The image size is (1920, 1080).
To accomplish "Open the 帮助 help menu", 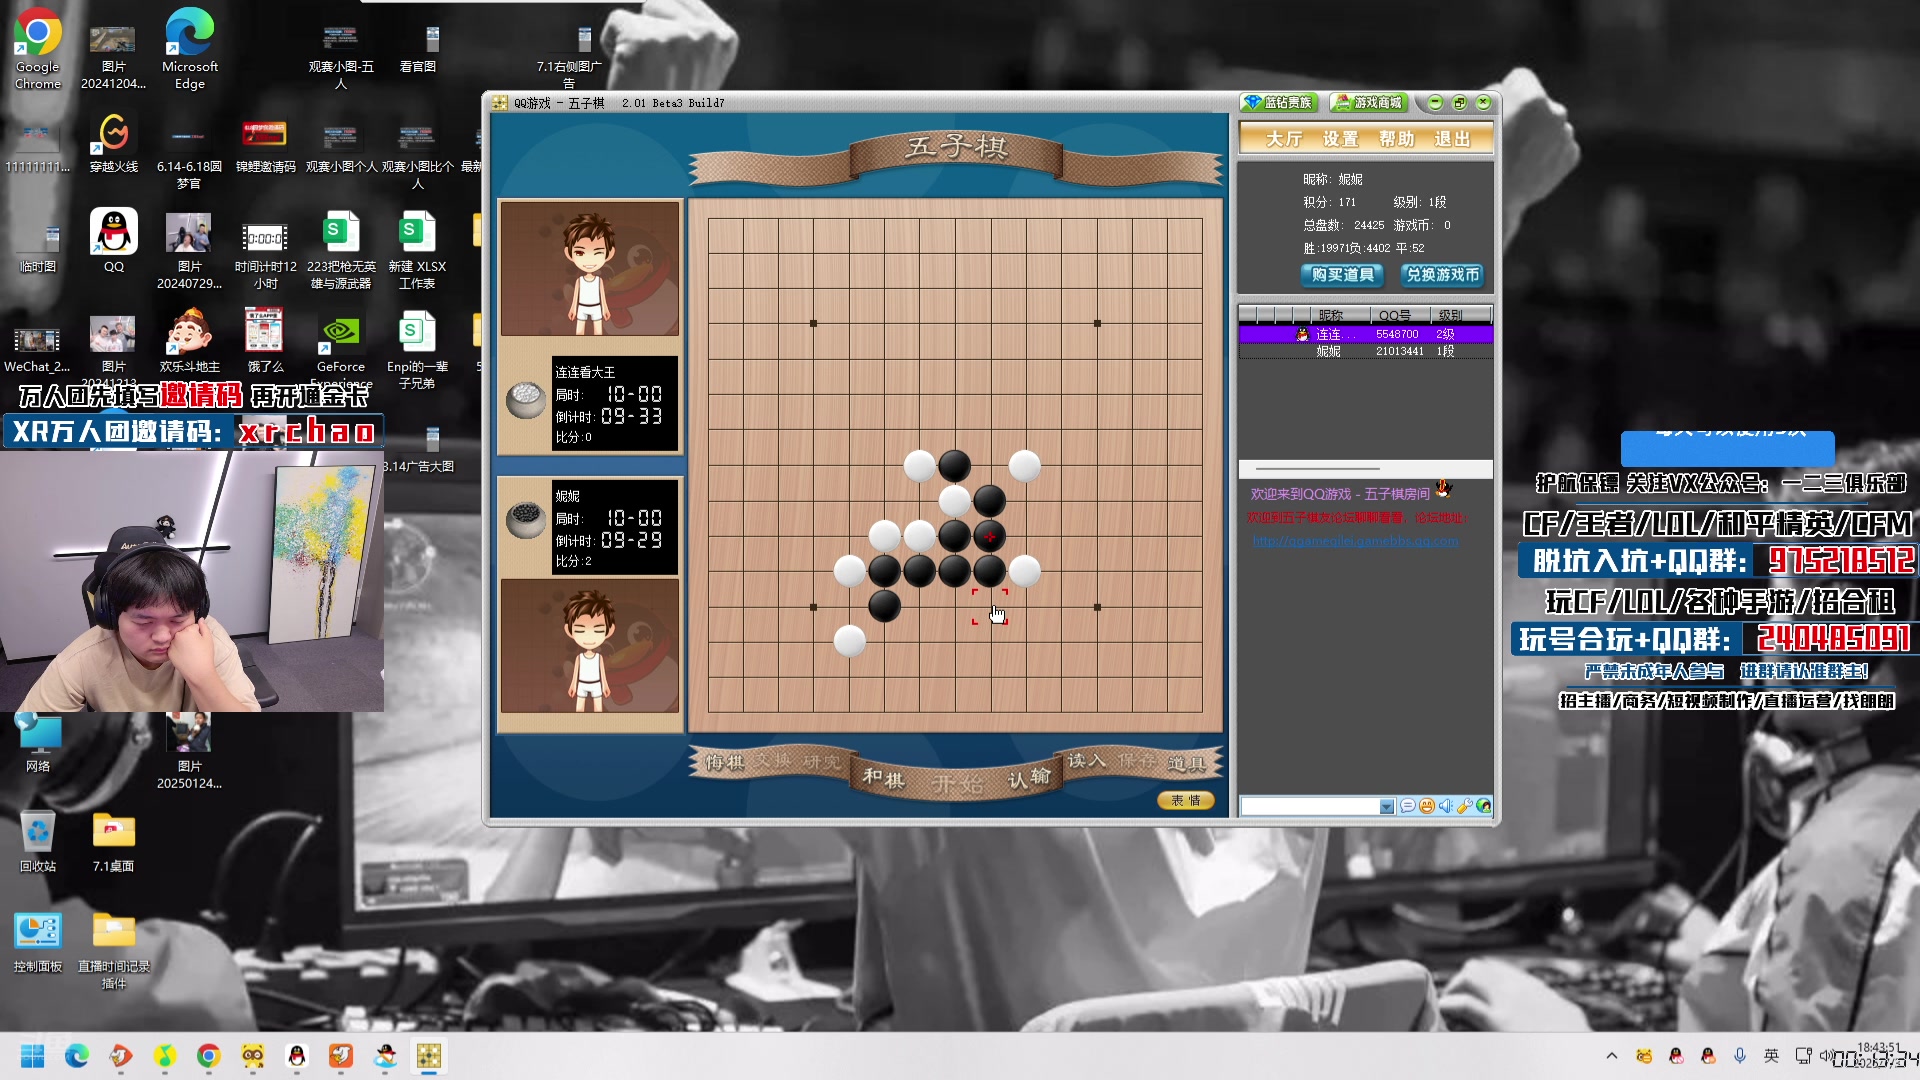I will pyautogui.click(x=1396, y=139).
